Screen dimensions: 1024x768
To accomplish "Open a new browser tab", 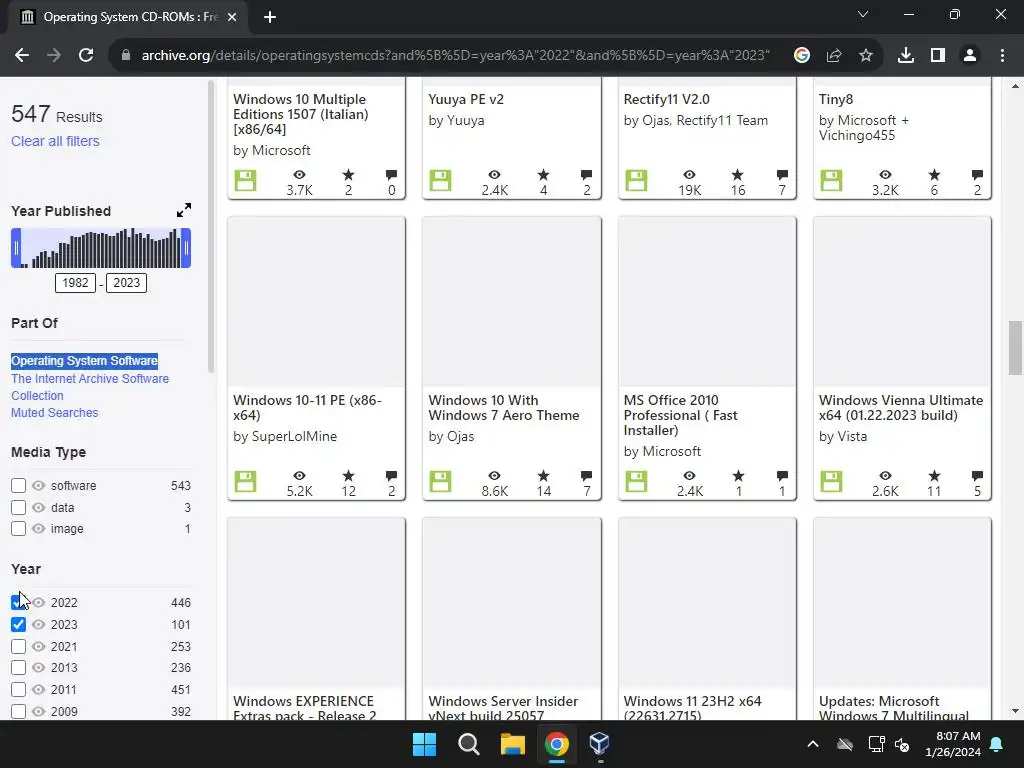I will pyautogui.click(x=270, y=17).
